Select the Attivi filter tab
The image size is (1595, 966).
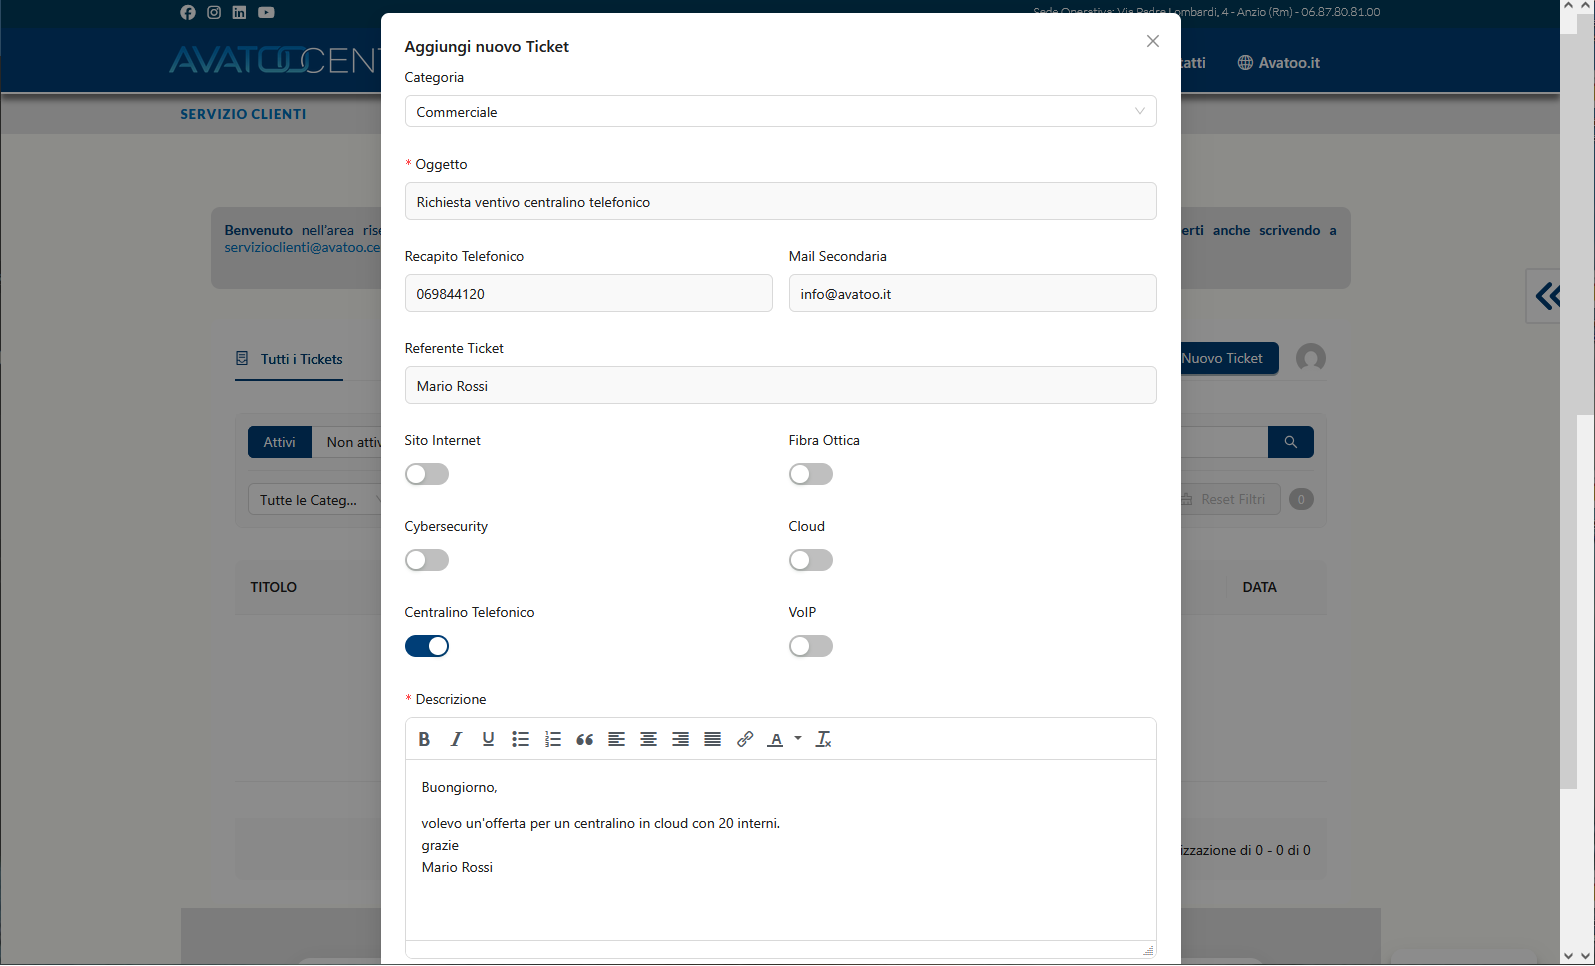coord(279,442)
